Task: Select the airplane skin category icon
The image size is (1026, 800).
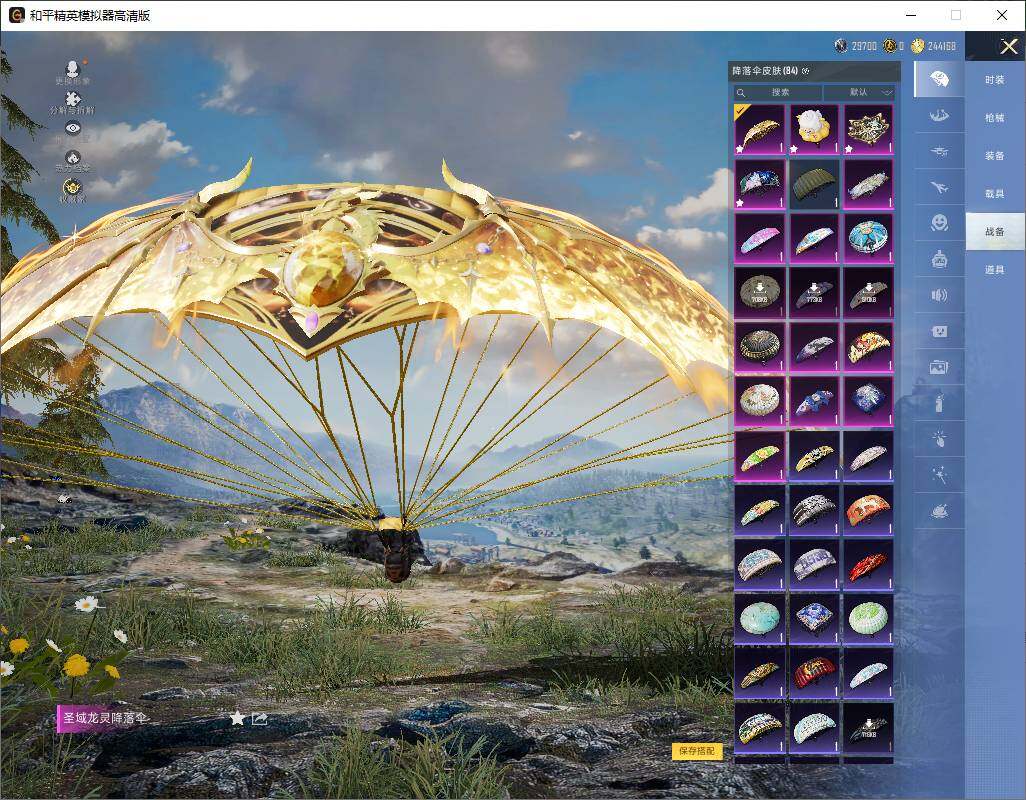Action: coord(939,188)
